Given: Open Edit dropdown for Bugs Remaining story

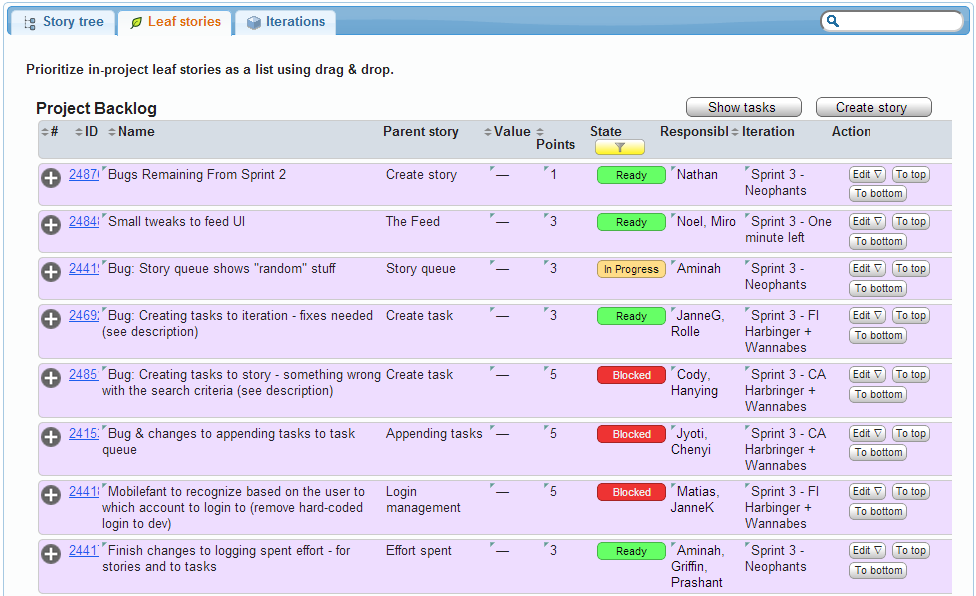Looking at the screenshot, I should coord(867,174).
